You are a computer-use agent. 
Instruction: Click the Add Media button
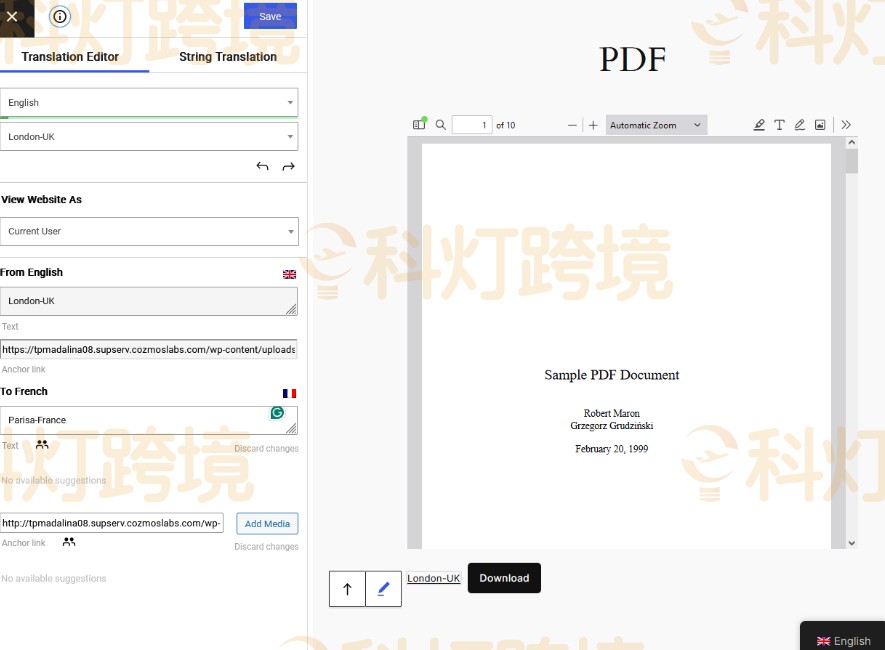[268, 524]
